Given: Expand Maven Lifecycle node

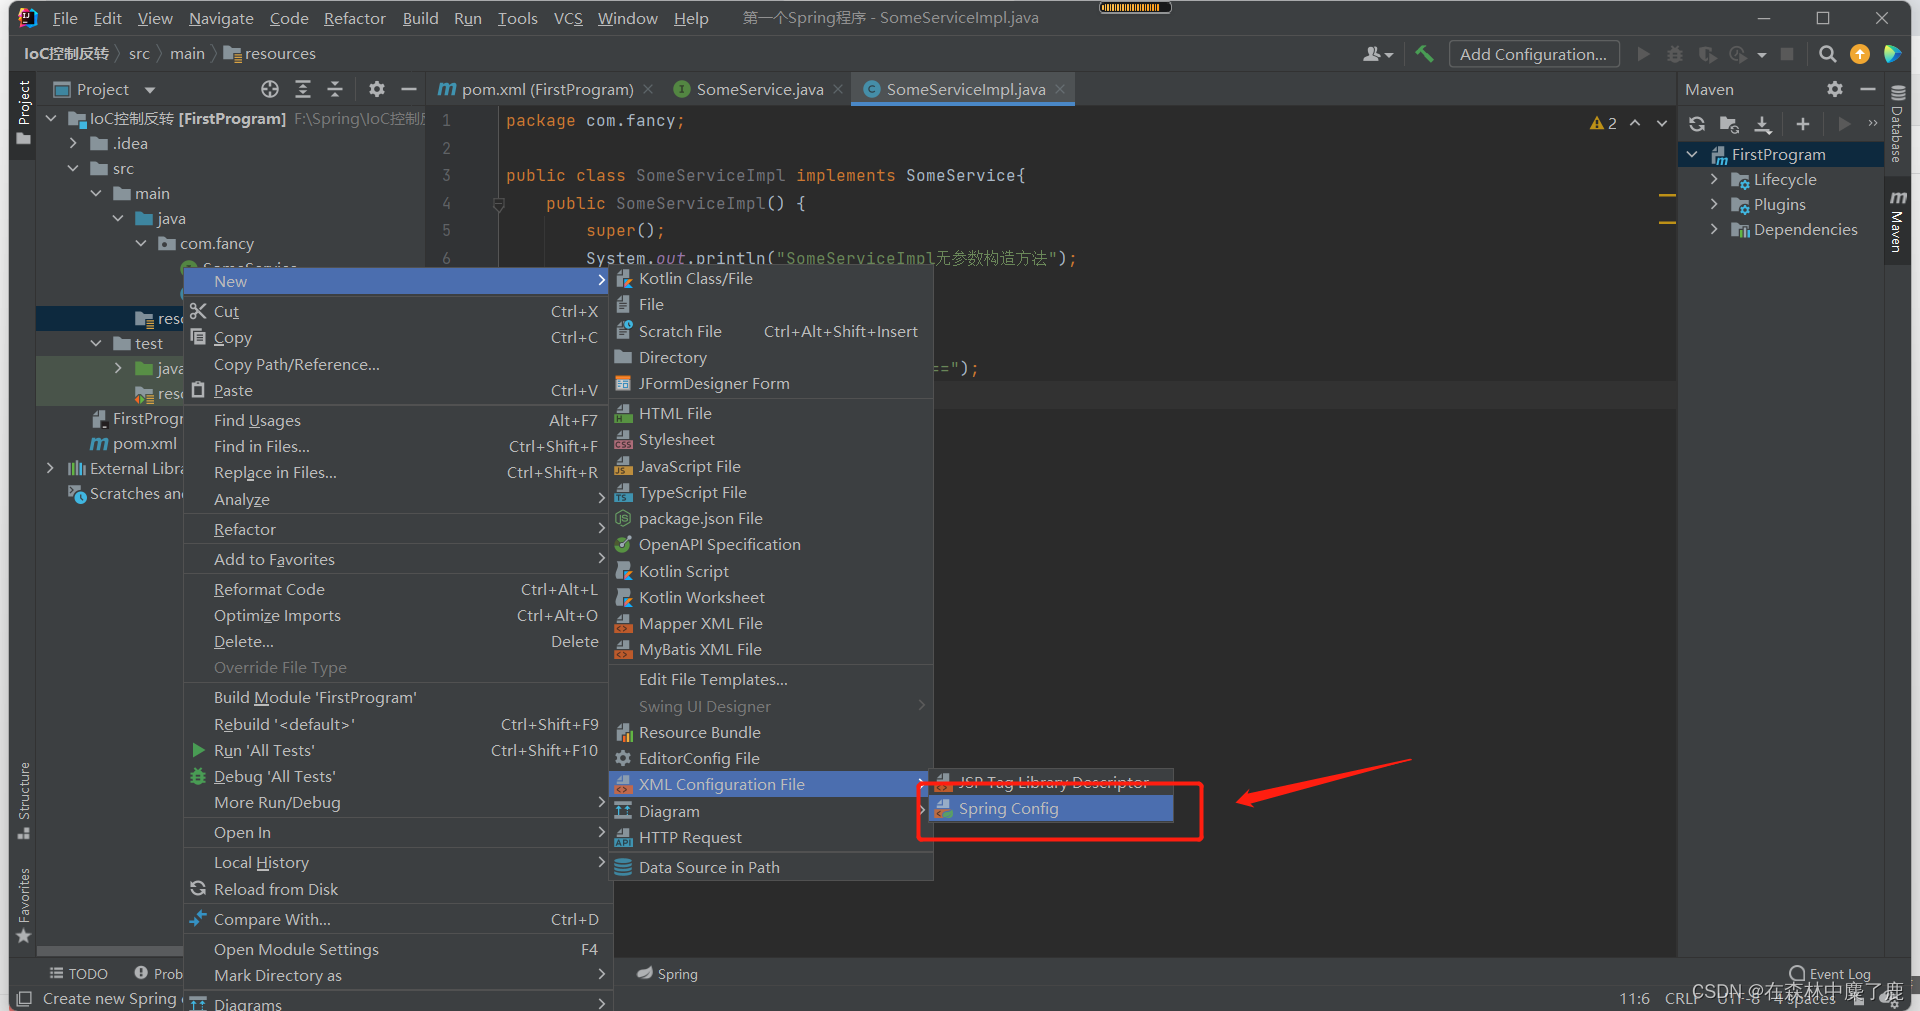Looking at the screenshot, I should [x=1714, y=179].
